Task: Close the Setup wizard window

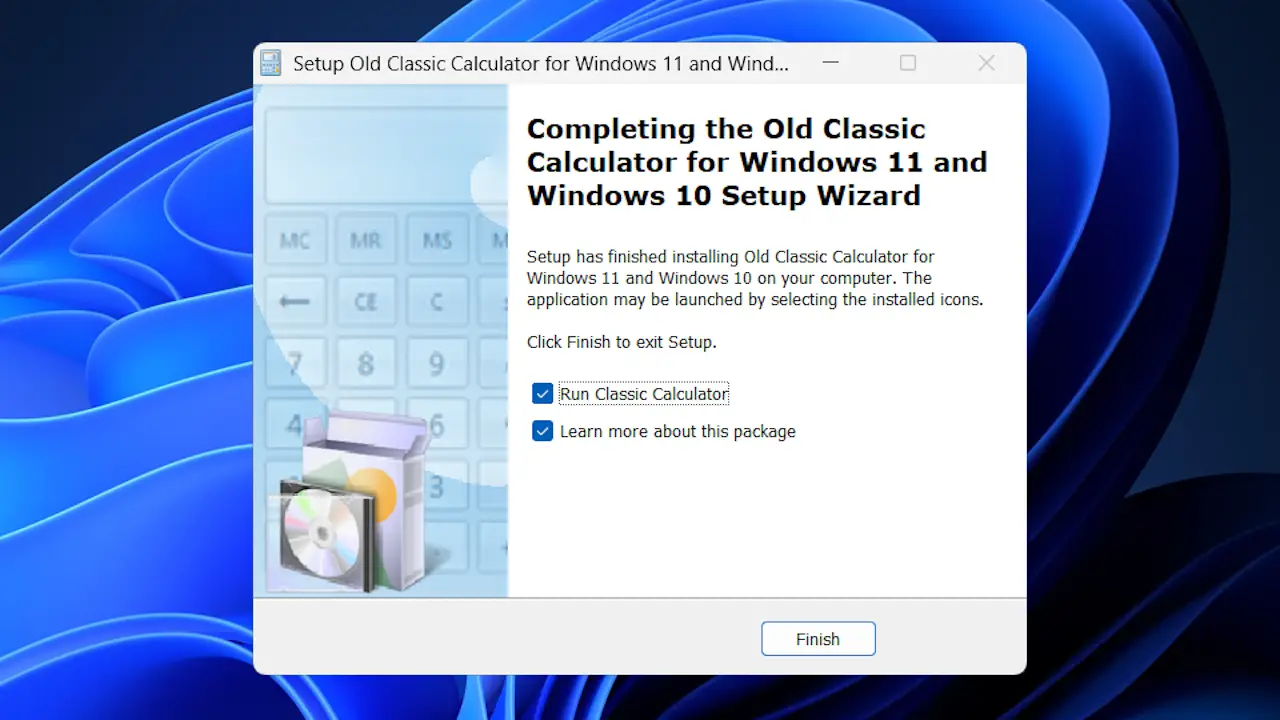Action: tap(986, 63)
